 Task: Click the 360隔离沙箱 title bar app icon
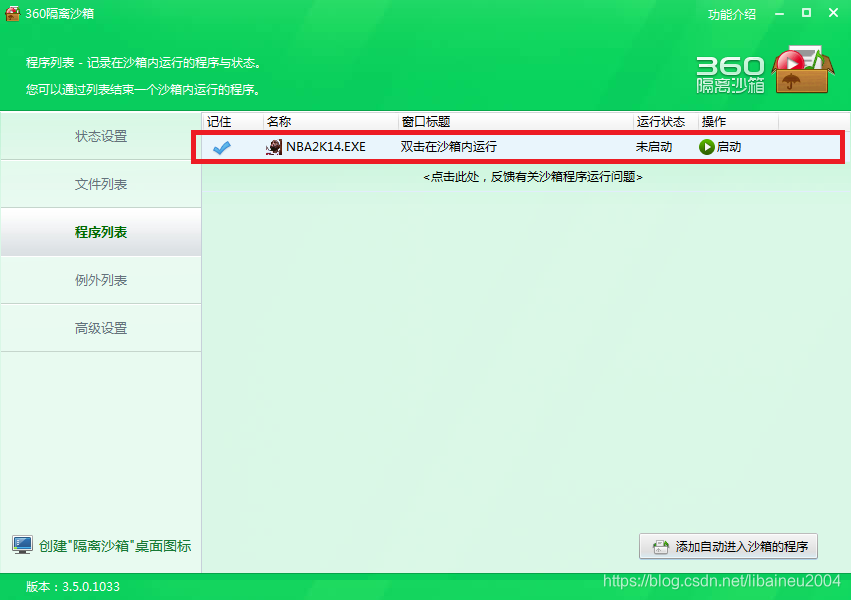(12, 13)
